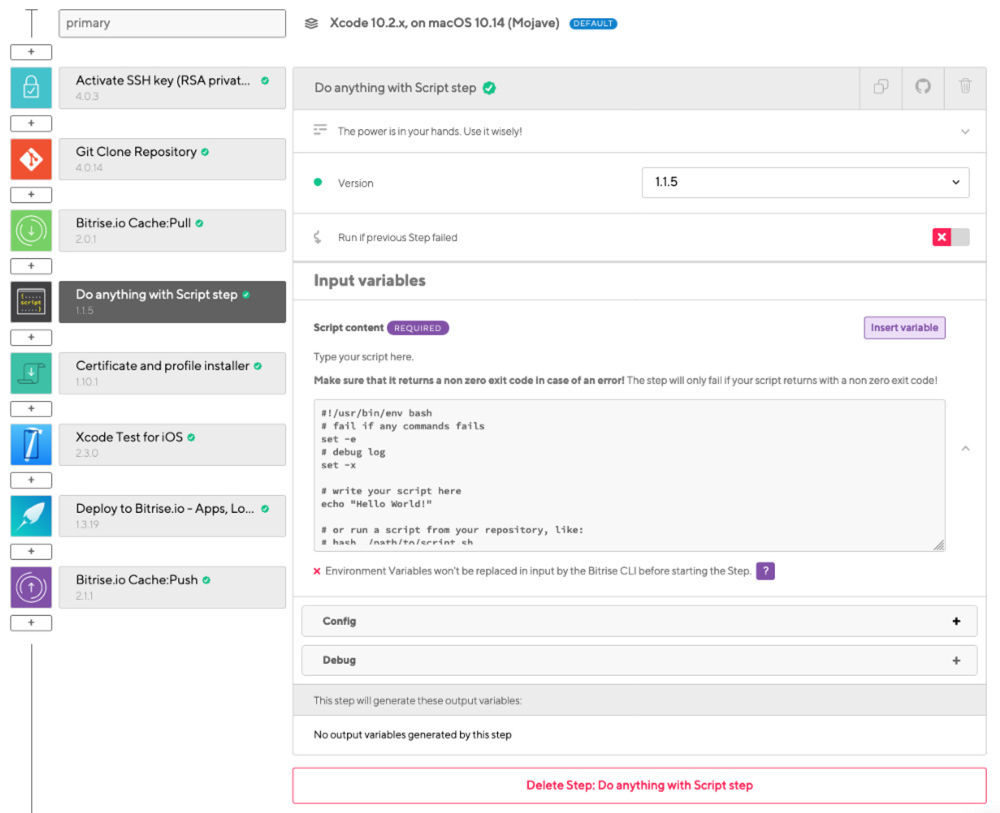1000x813 pixels.
Task: Click the script textarea resize handle
Action: click(939, 545)
